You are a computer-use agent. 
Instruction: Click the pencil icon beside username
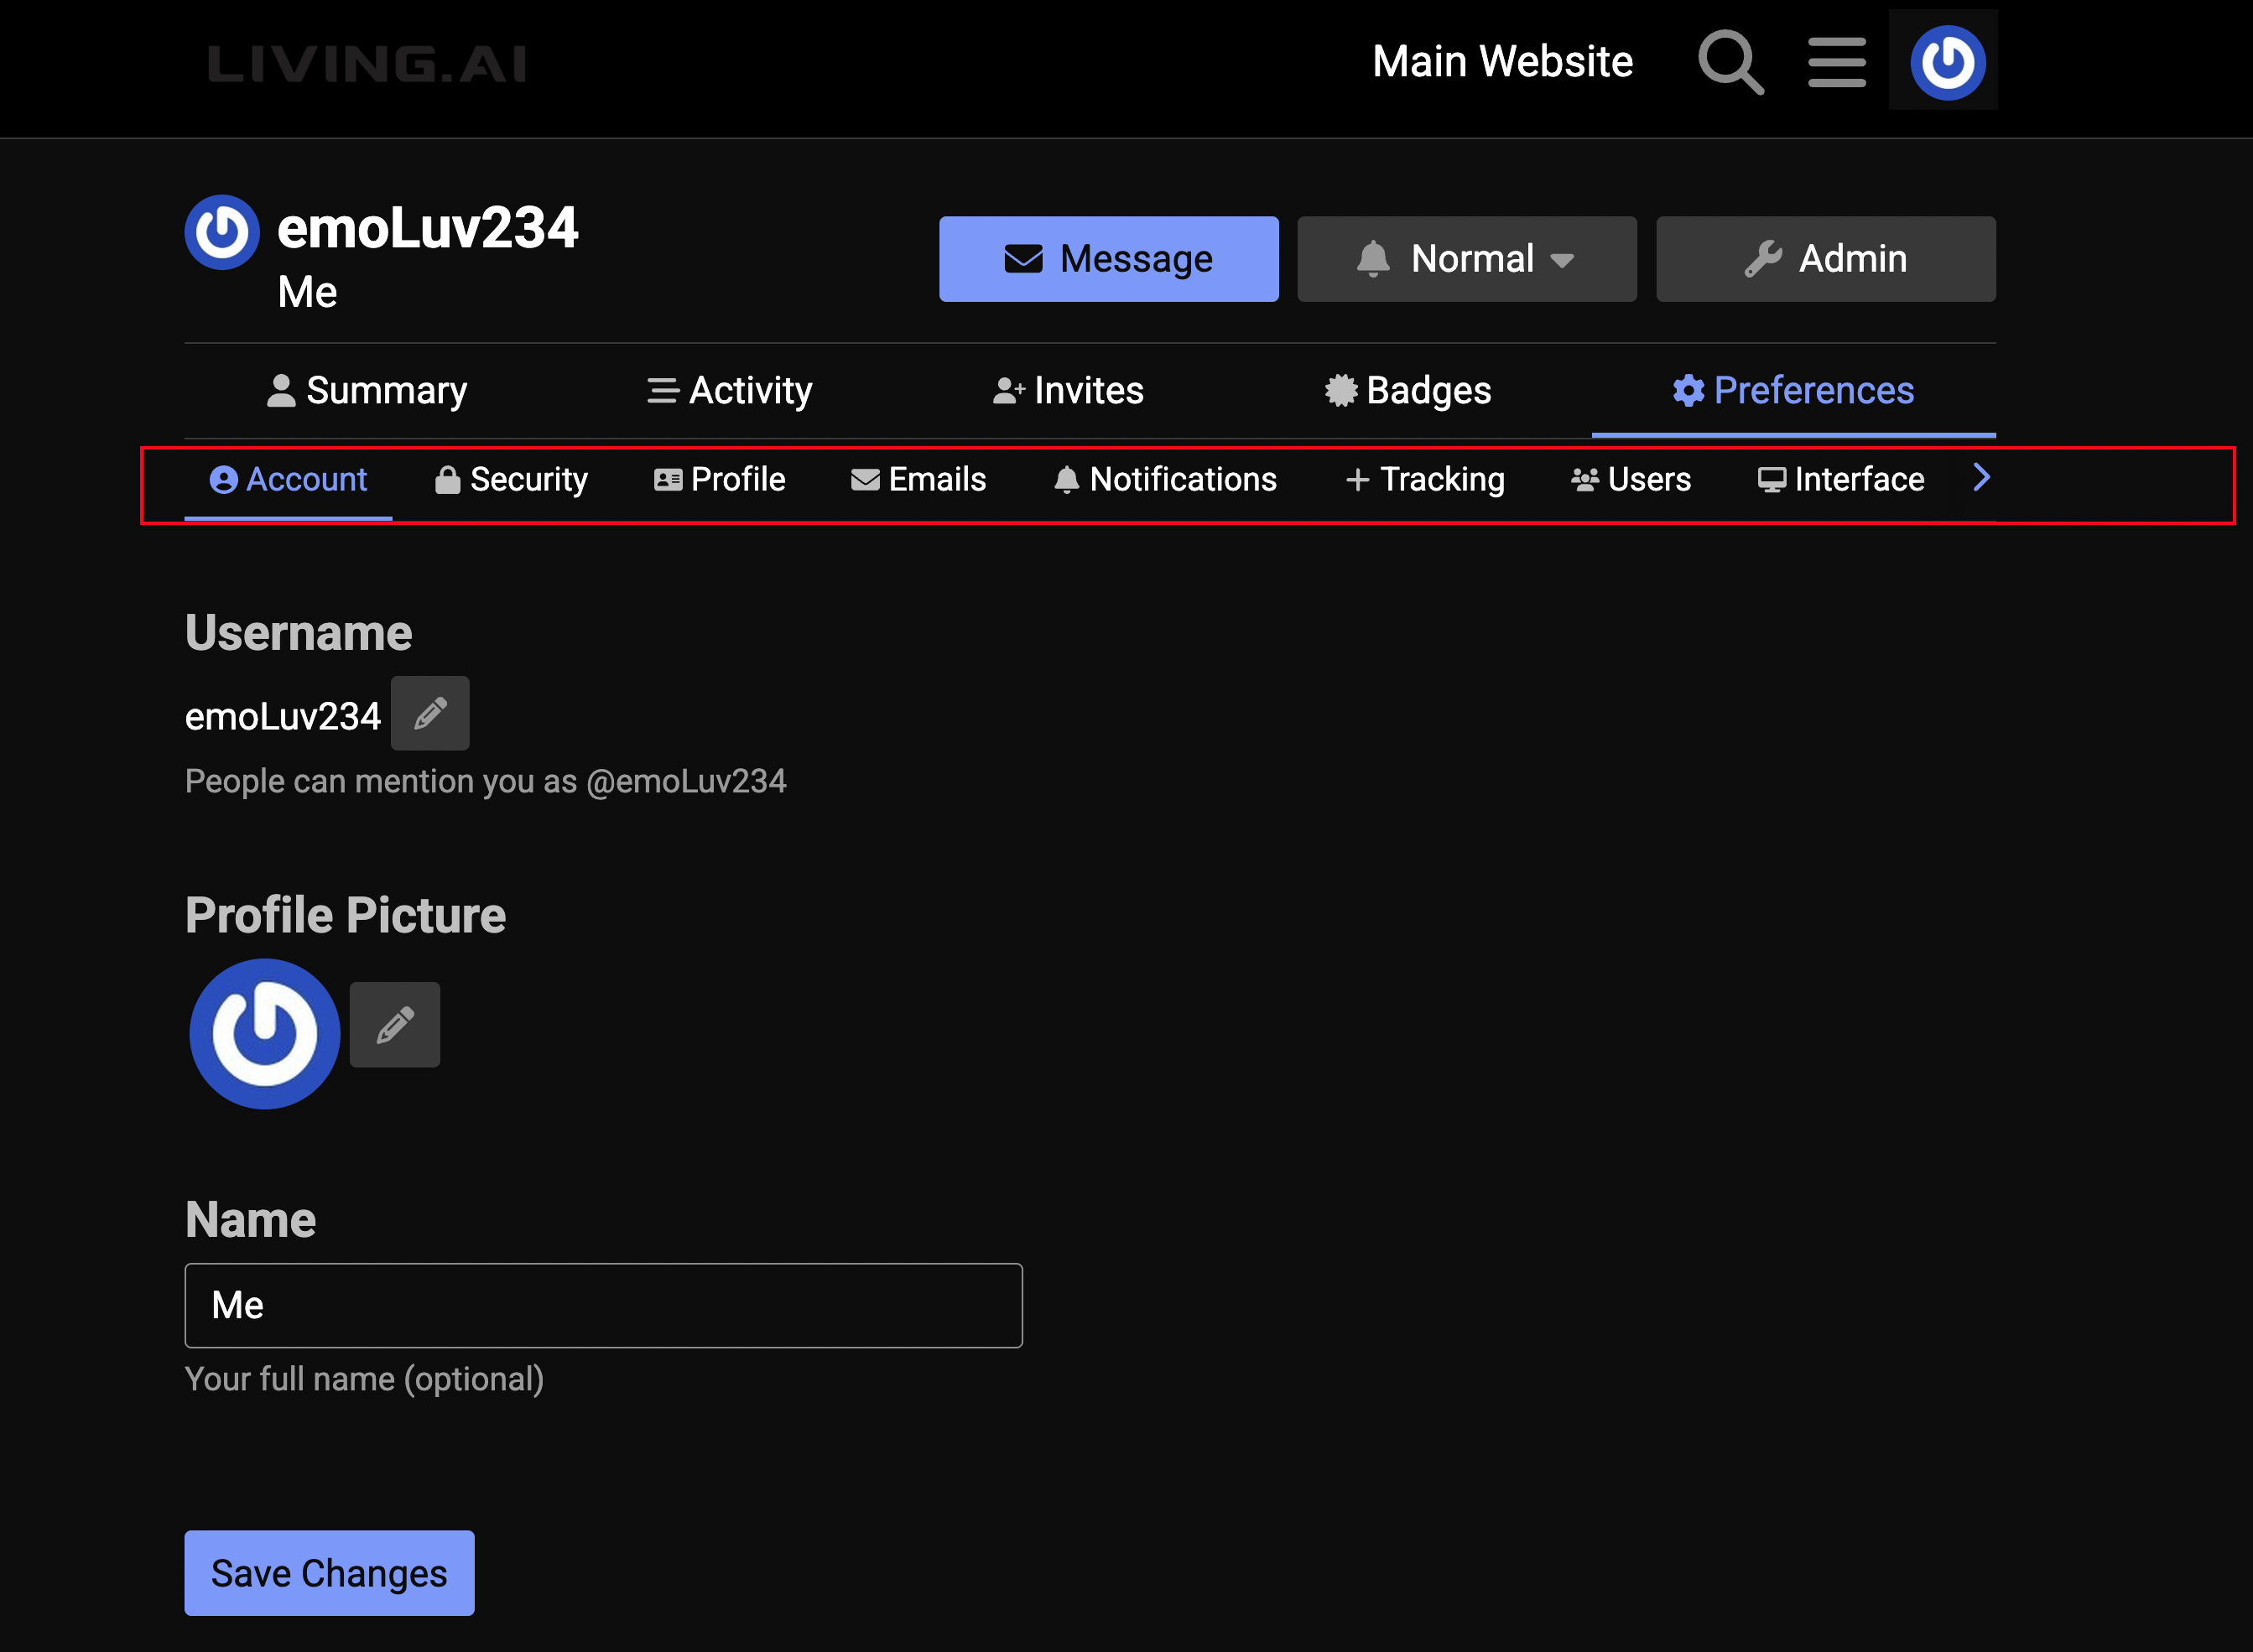point(430,714)
